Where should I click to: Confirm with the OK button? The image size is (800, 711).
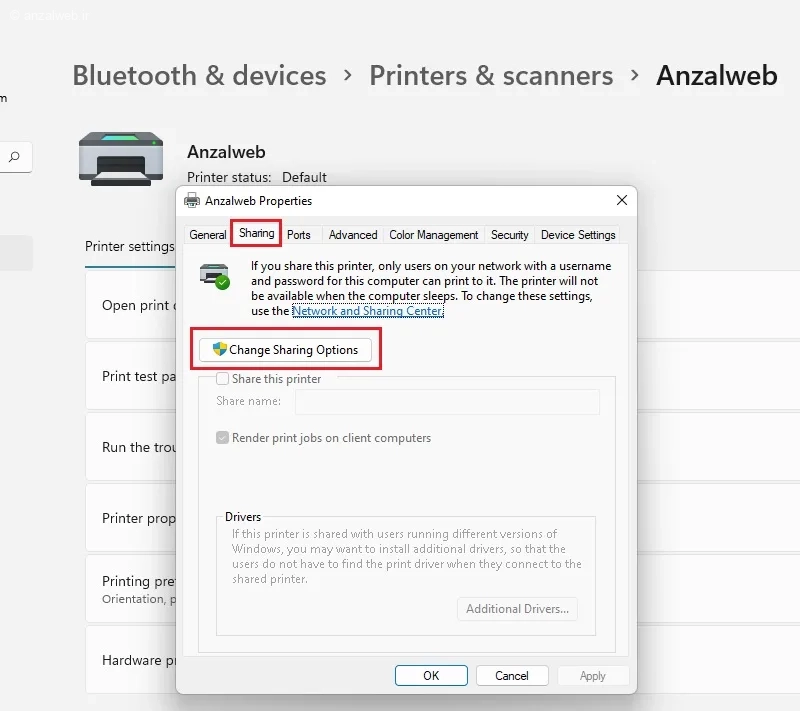pos(431,675)
